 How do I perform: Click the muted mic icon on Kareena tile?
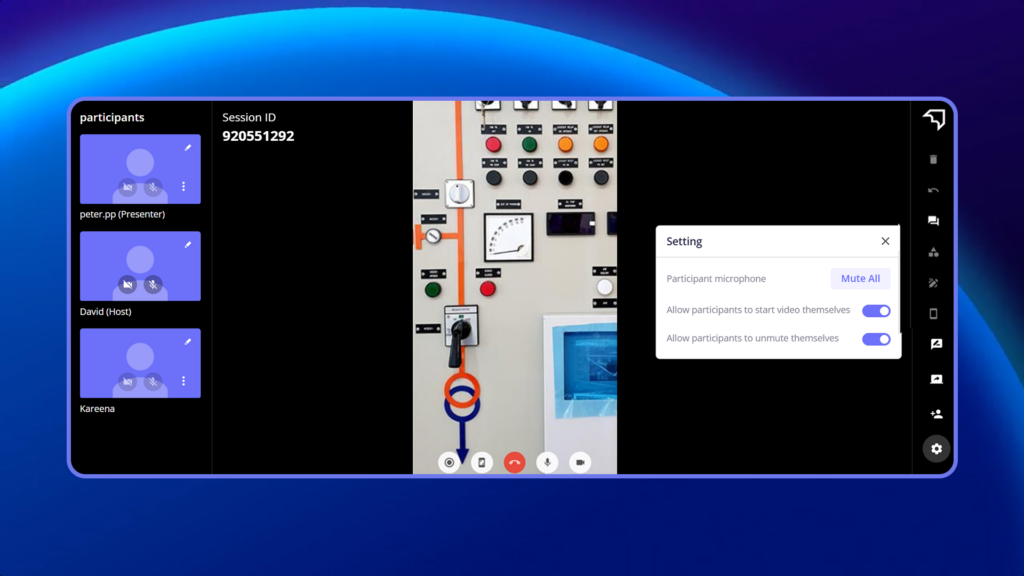pyautogui.click(x=153, y=381)
